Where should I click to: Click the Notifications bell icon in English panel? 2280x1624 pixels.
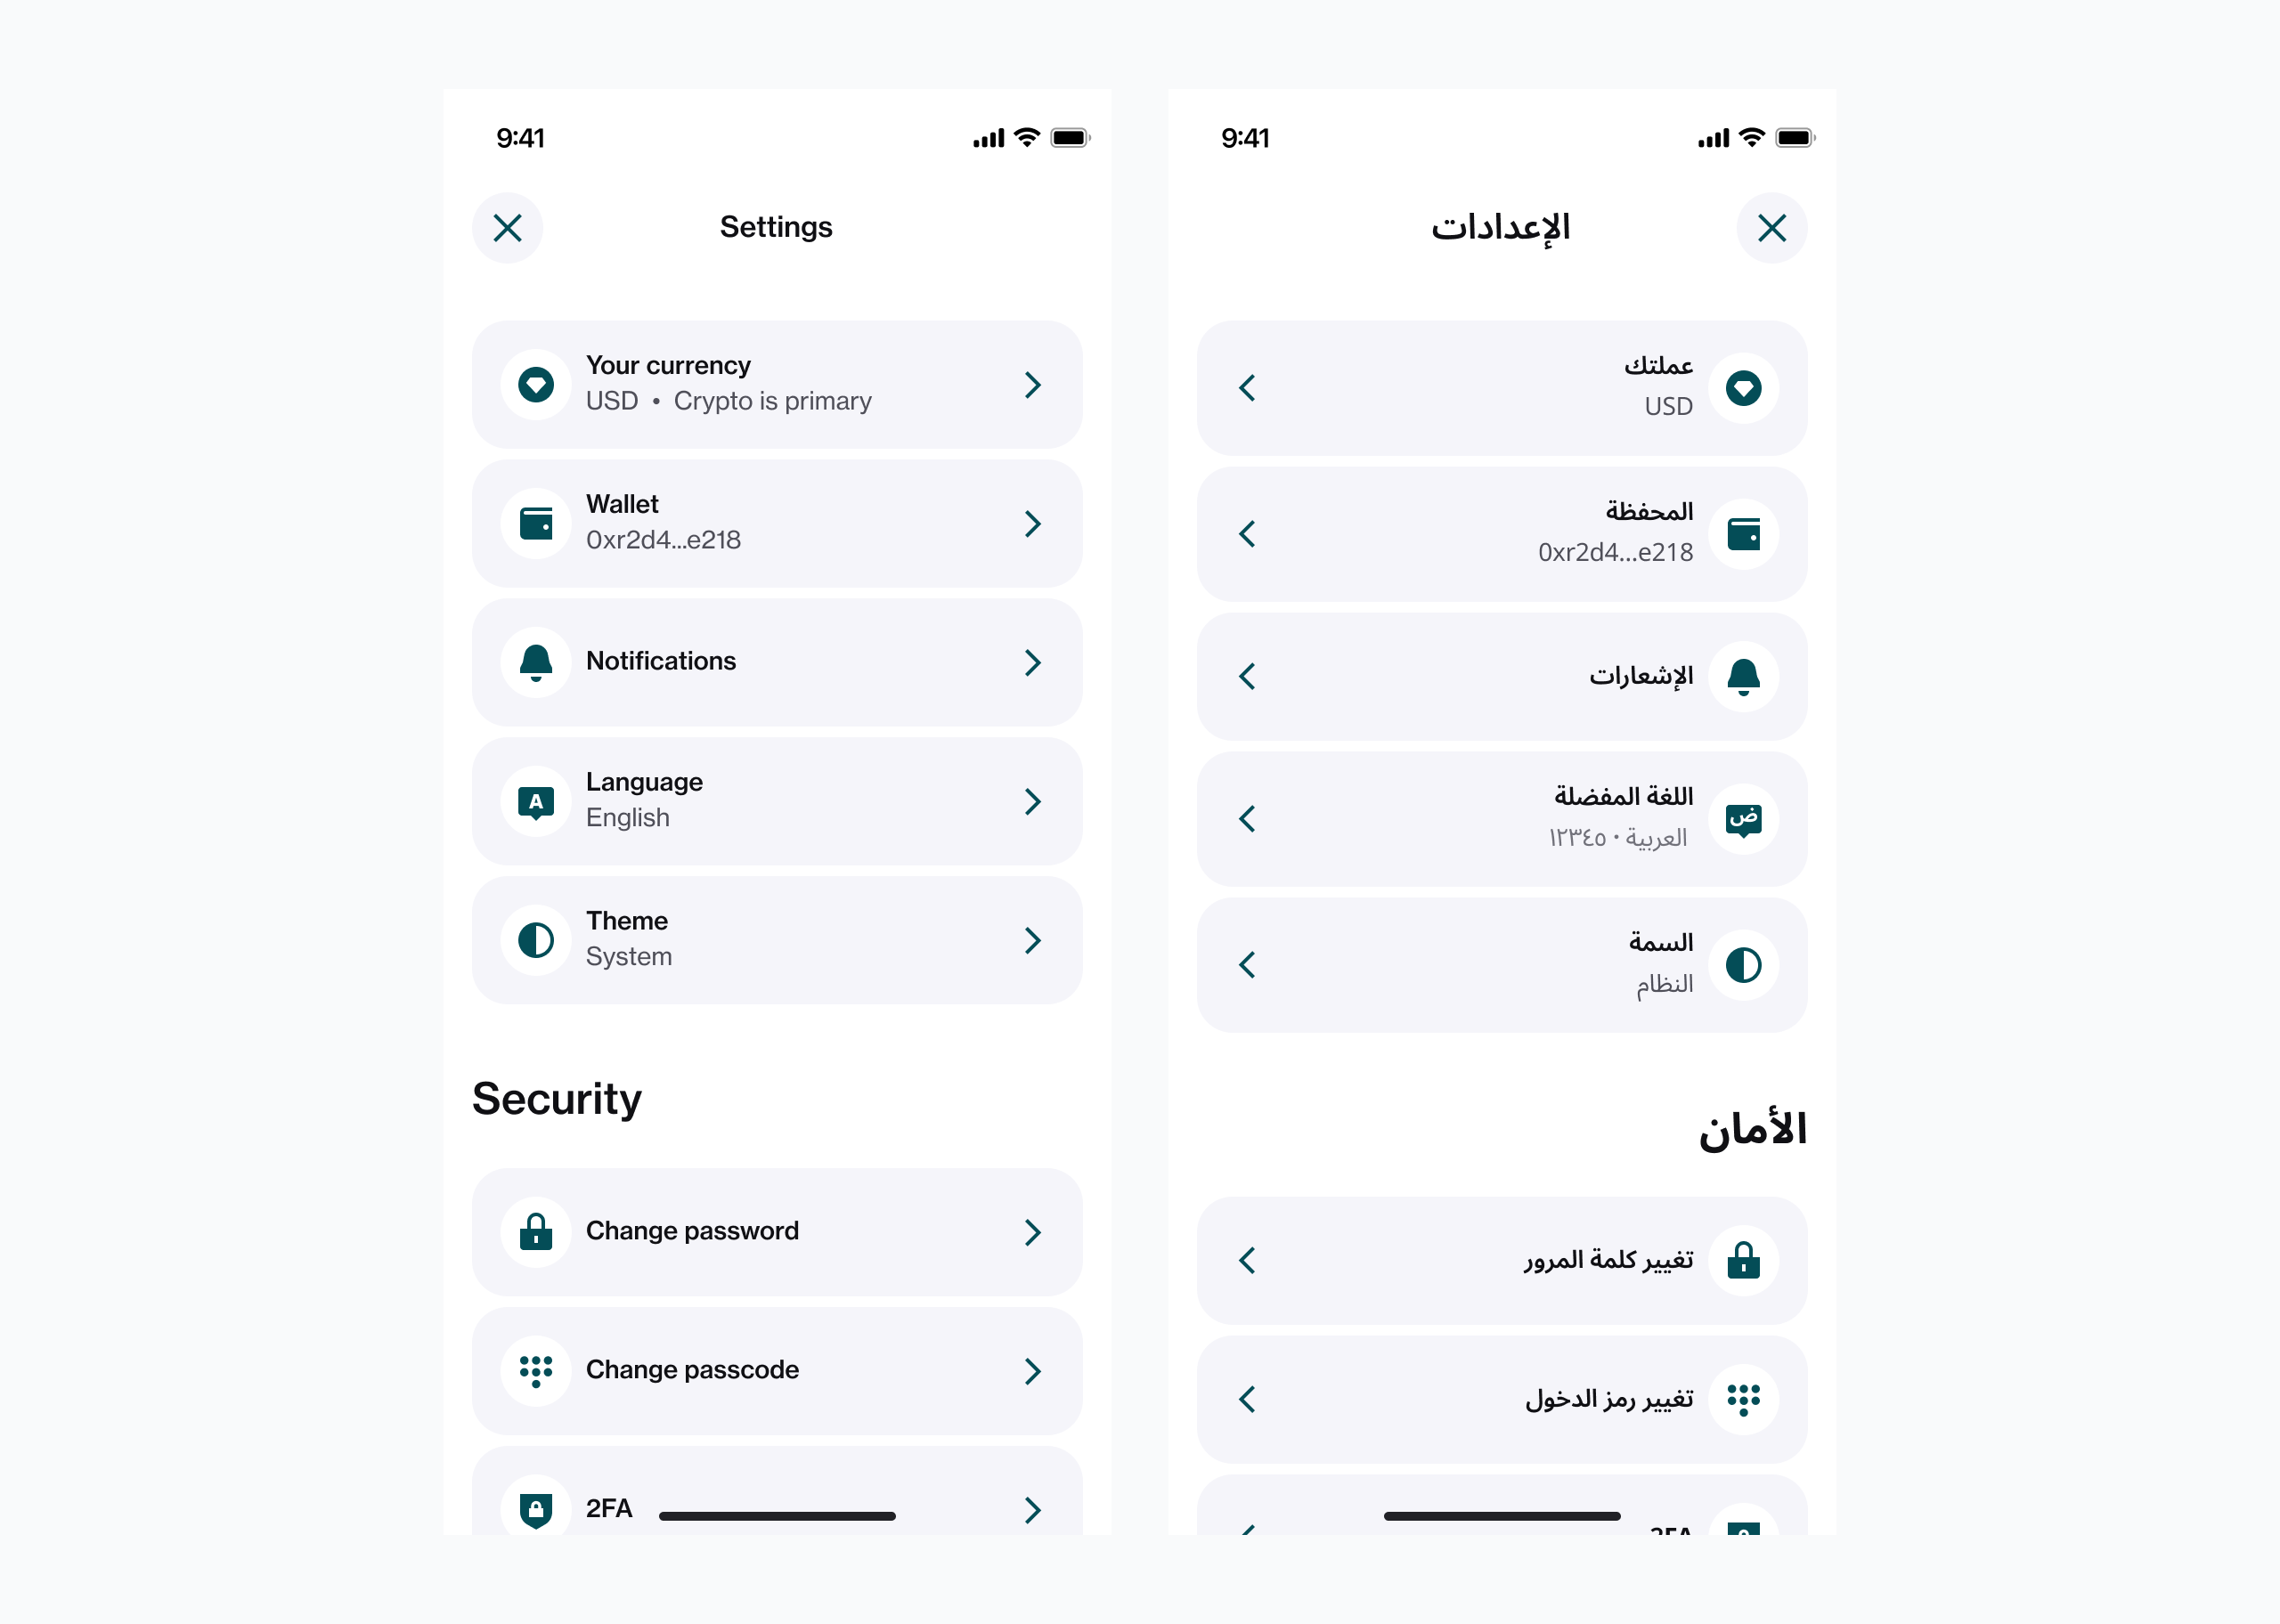[x=536, y=663]
